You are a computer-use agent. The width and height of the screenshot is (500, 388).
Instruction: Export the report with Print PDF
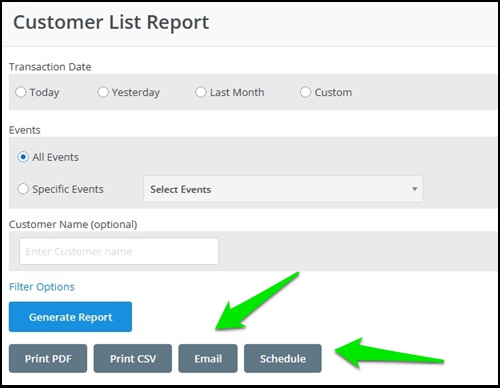point(48,359)
